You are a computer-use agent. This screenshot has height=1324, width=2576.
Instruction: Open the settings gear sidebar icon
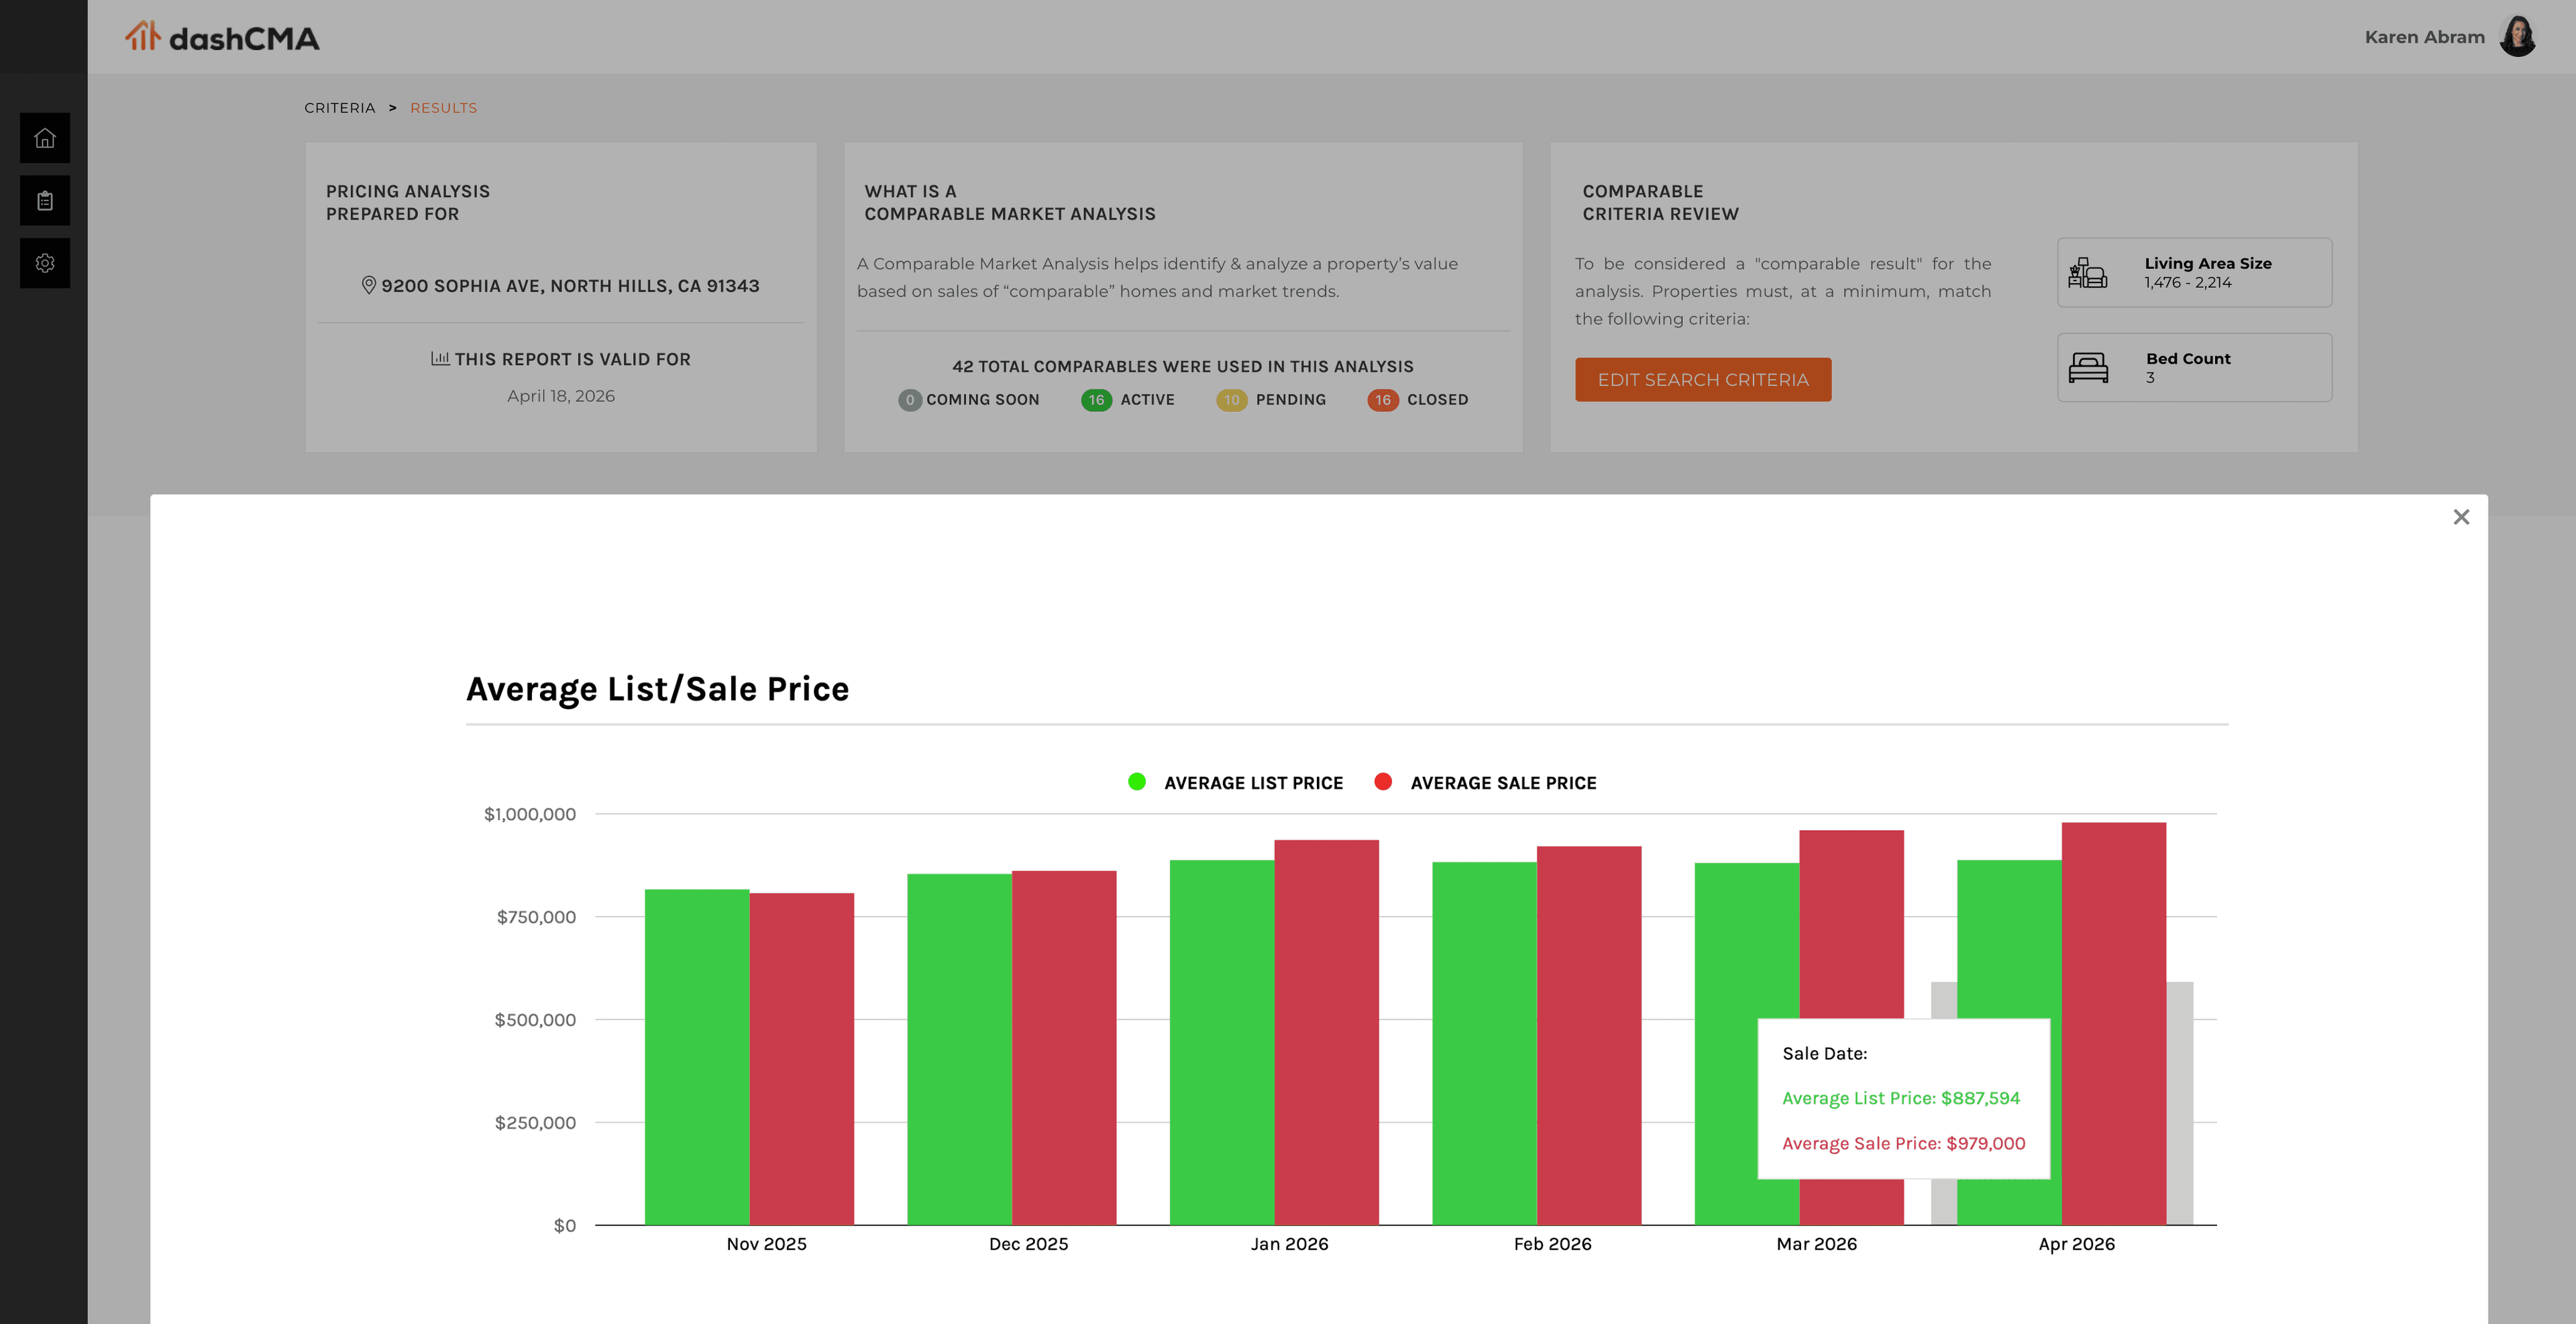(45, 263)
